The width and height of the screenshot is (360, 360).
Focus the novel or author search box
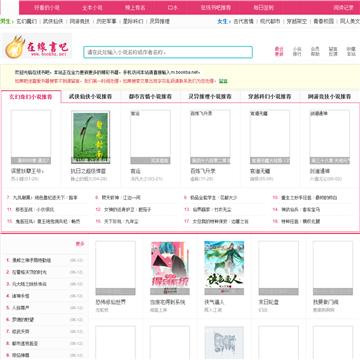click(168, 52)
